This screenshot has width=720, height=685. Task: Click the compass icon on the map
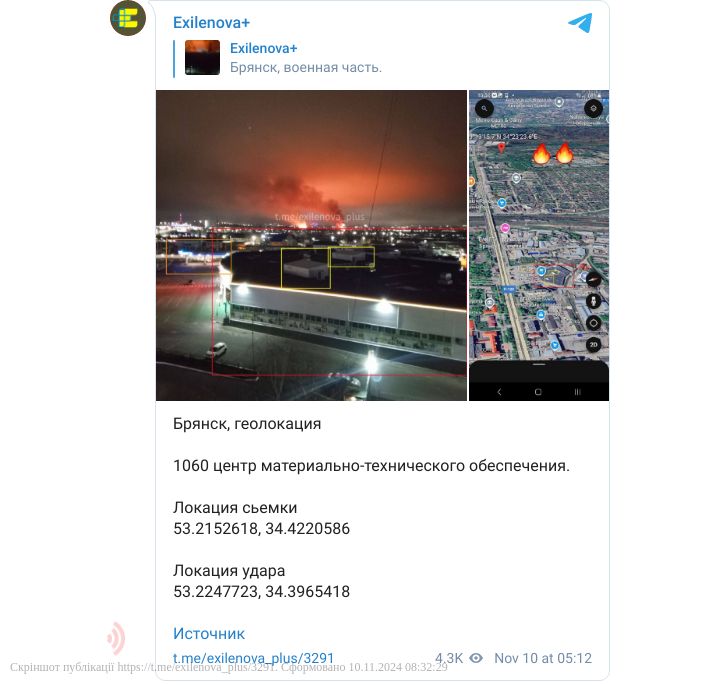[593, 279]
